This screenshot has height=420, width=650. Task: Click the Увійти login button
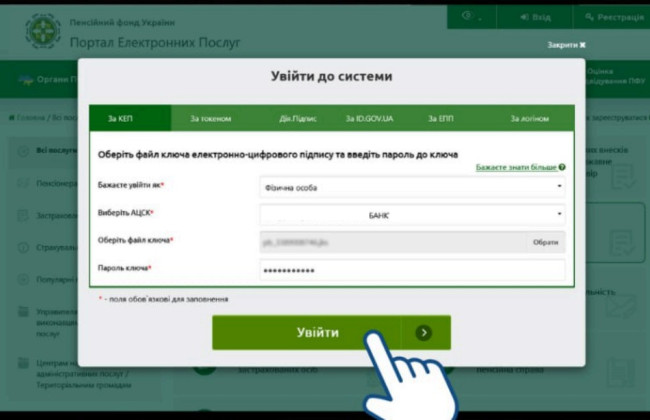click(x=331, y=333)
